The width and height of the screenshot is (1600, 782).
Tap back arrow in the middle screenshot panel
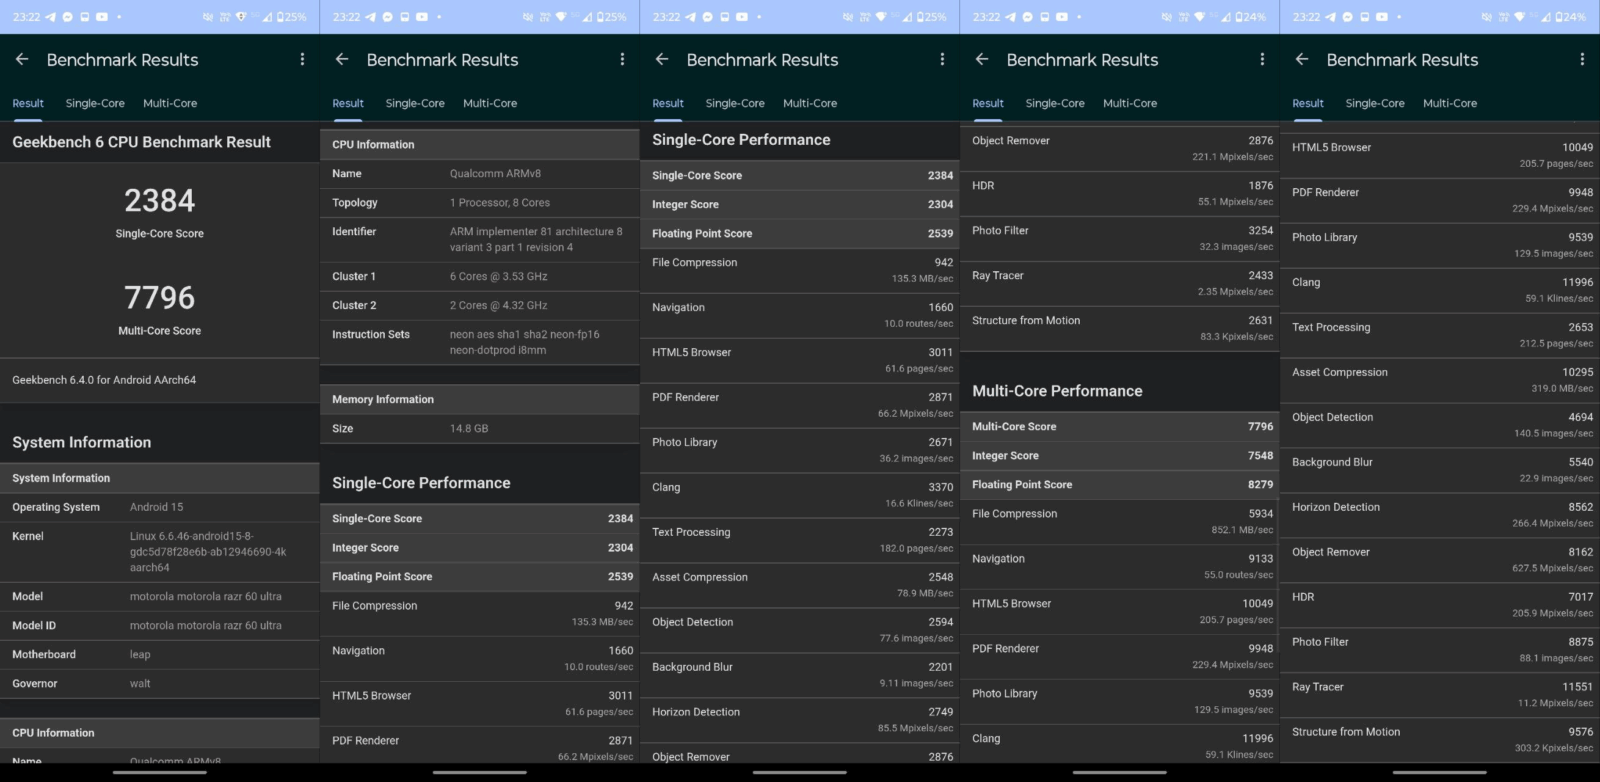coord(662,60)
